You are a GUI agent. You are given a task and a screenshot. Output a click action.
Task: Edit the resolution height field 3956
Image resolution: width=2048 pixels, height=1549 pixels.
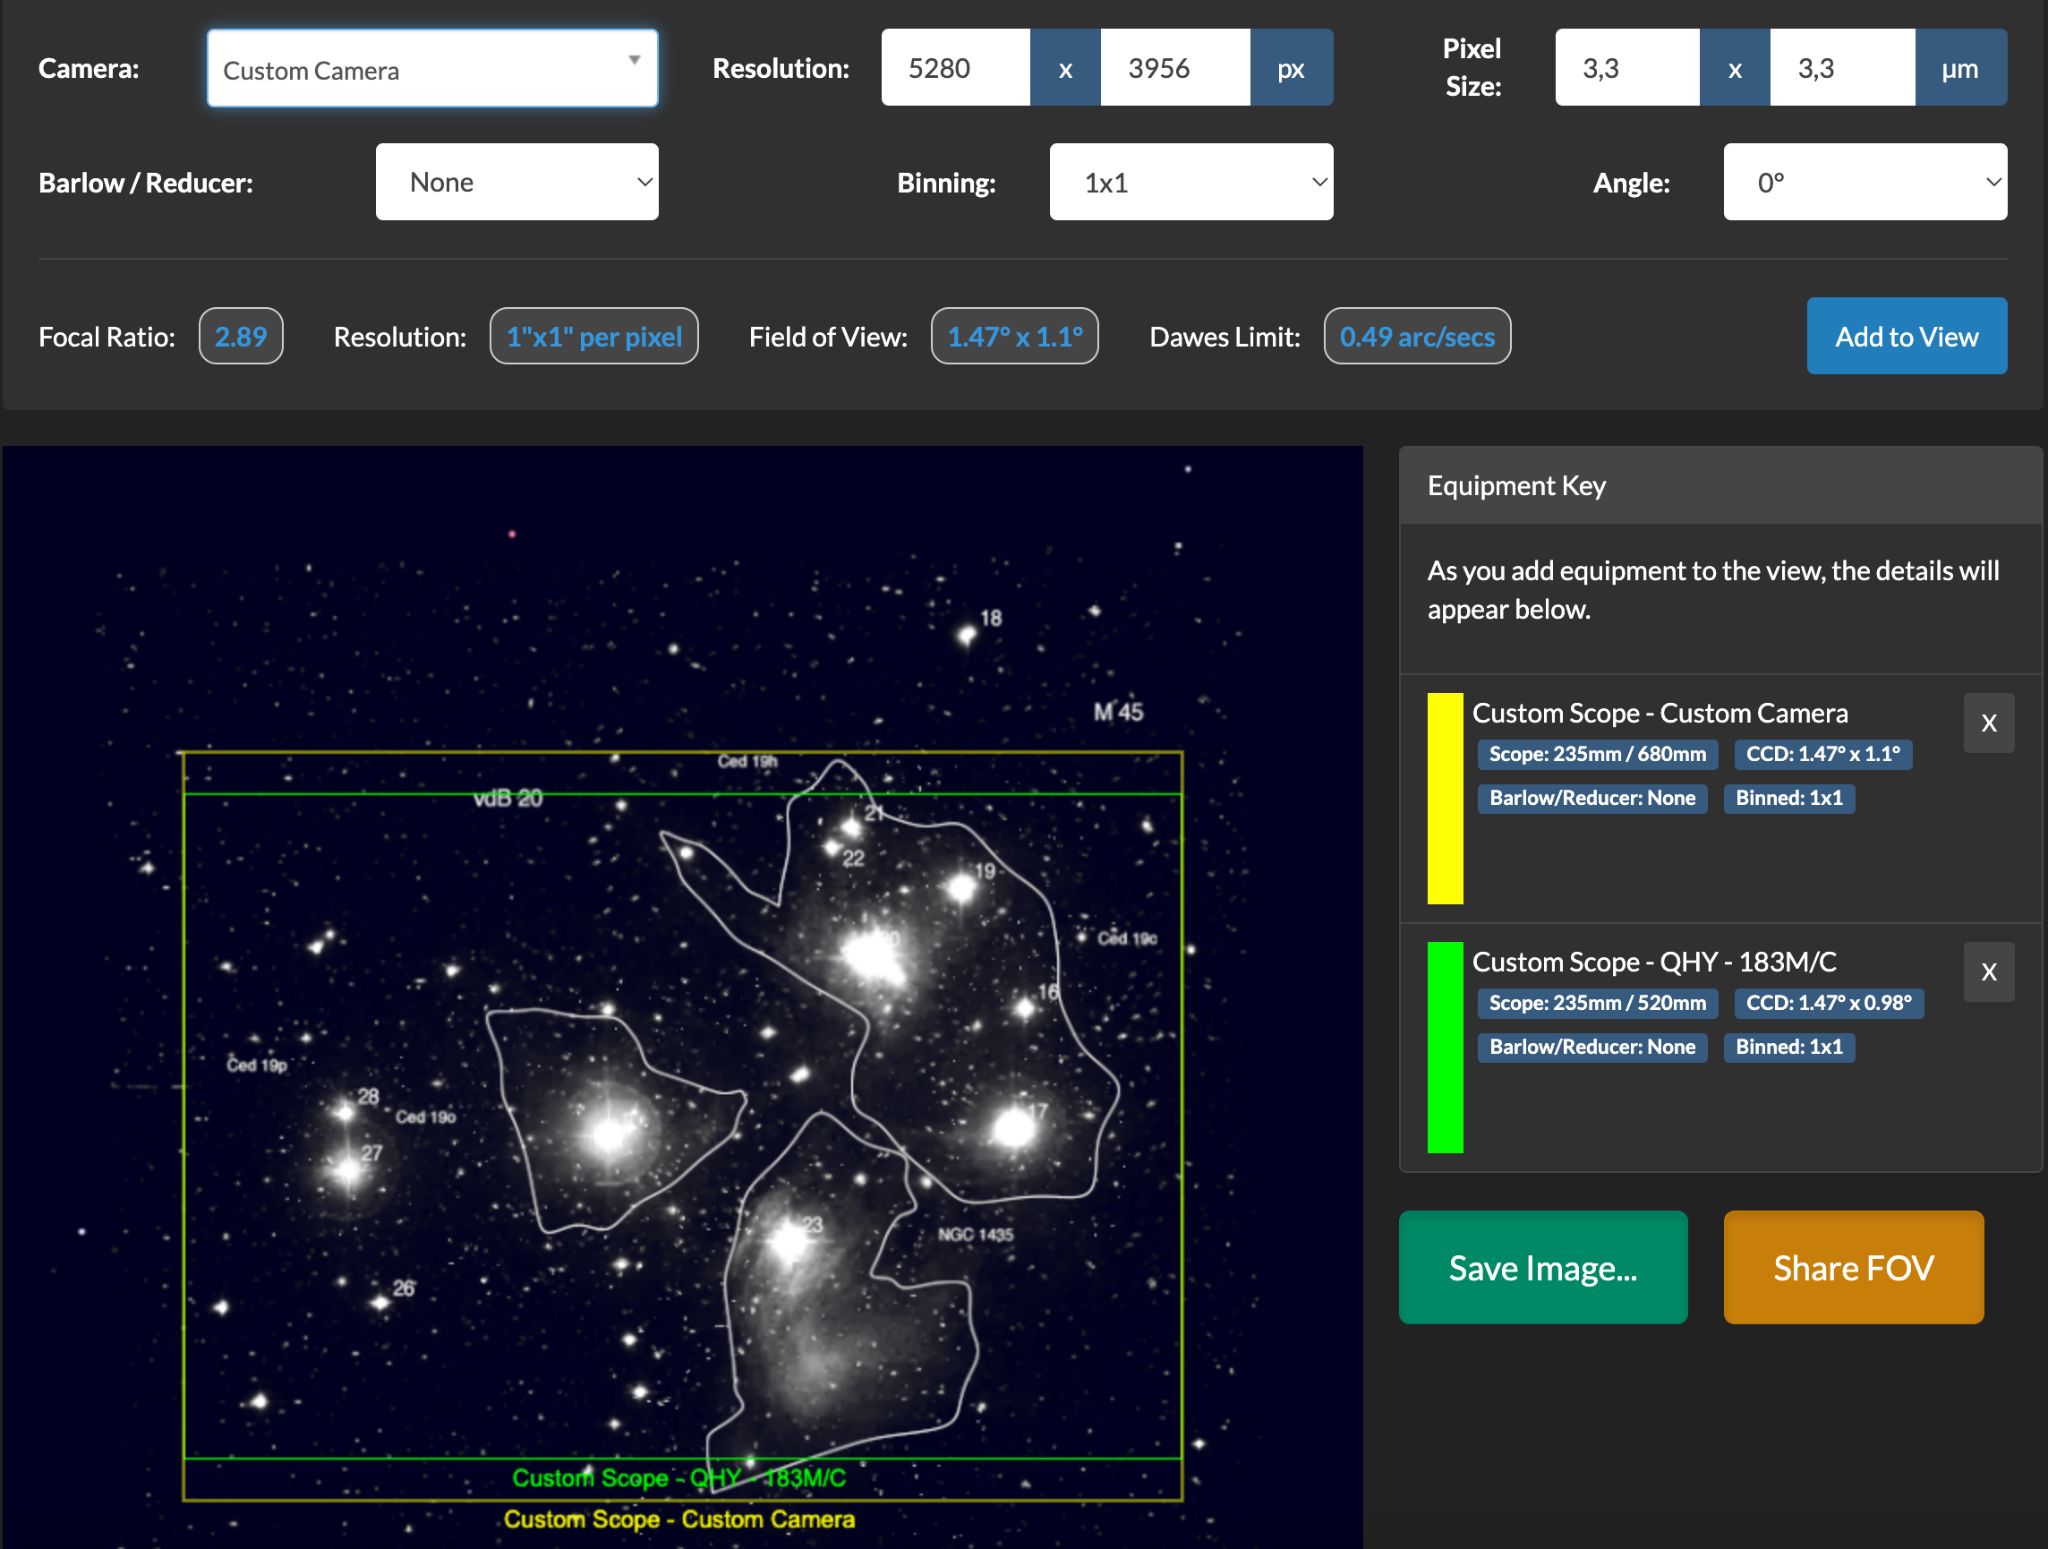click(1175, 68)
